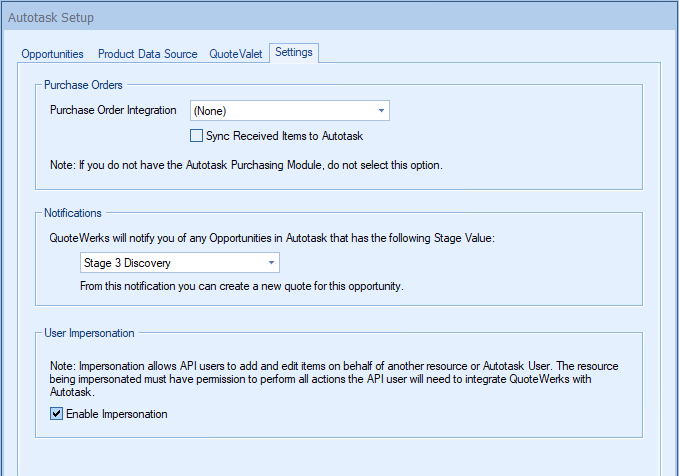Click the 'Purchase Order Integration' field label
679x476 pixels.
[113, 110]
